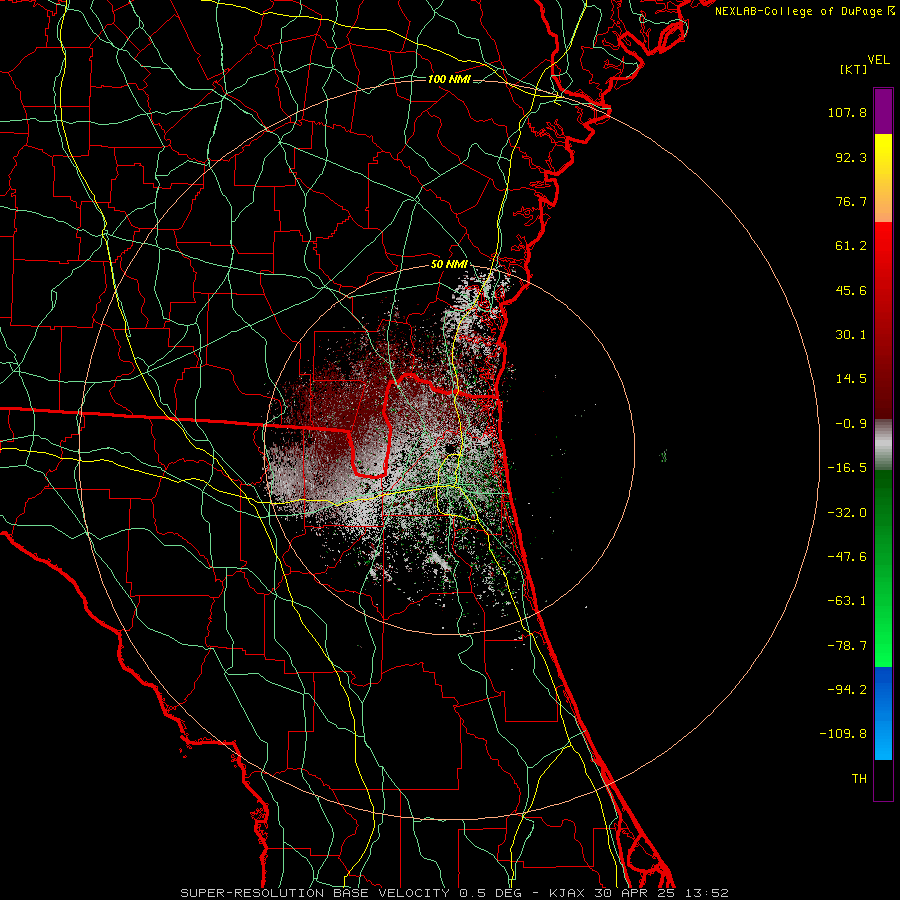The height and width of the screenshot is (900, 900).
Task: Click the 61.2 velocity scale value
Action: [x=851, y=246]
